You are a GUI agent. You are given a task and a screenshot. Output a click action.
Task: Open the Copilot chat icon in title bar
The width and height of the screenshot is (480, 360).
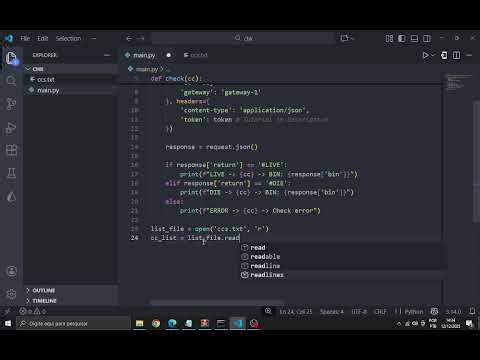click(344, 38)
